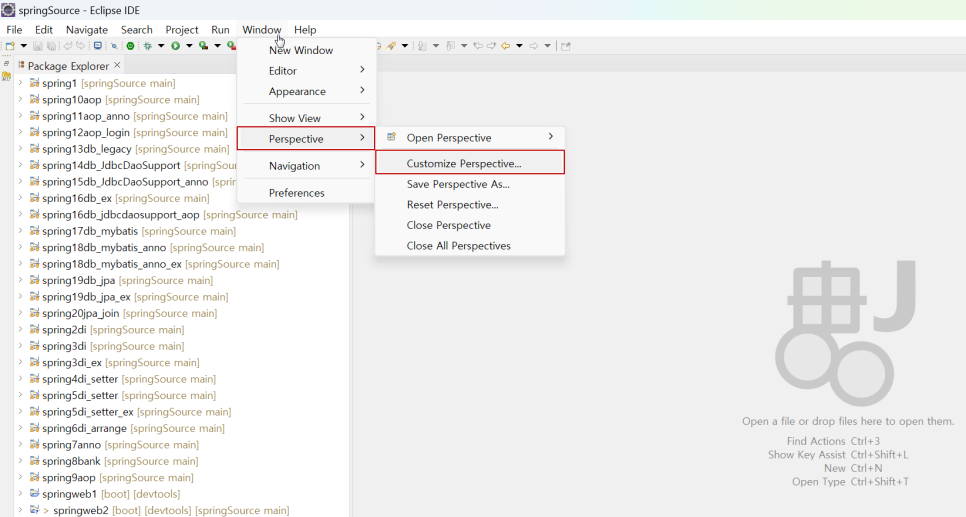966x517 pixels.
Task: Open the File menu
Action: pos(14,30)
